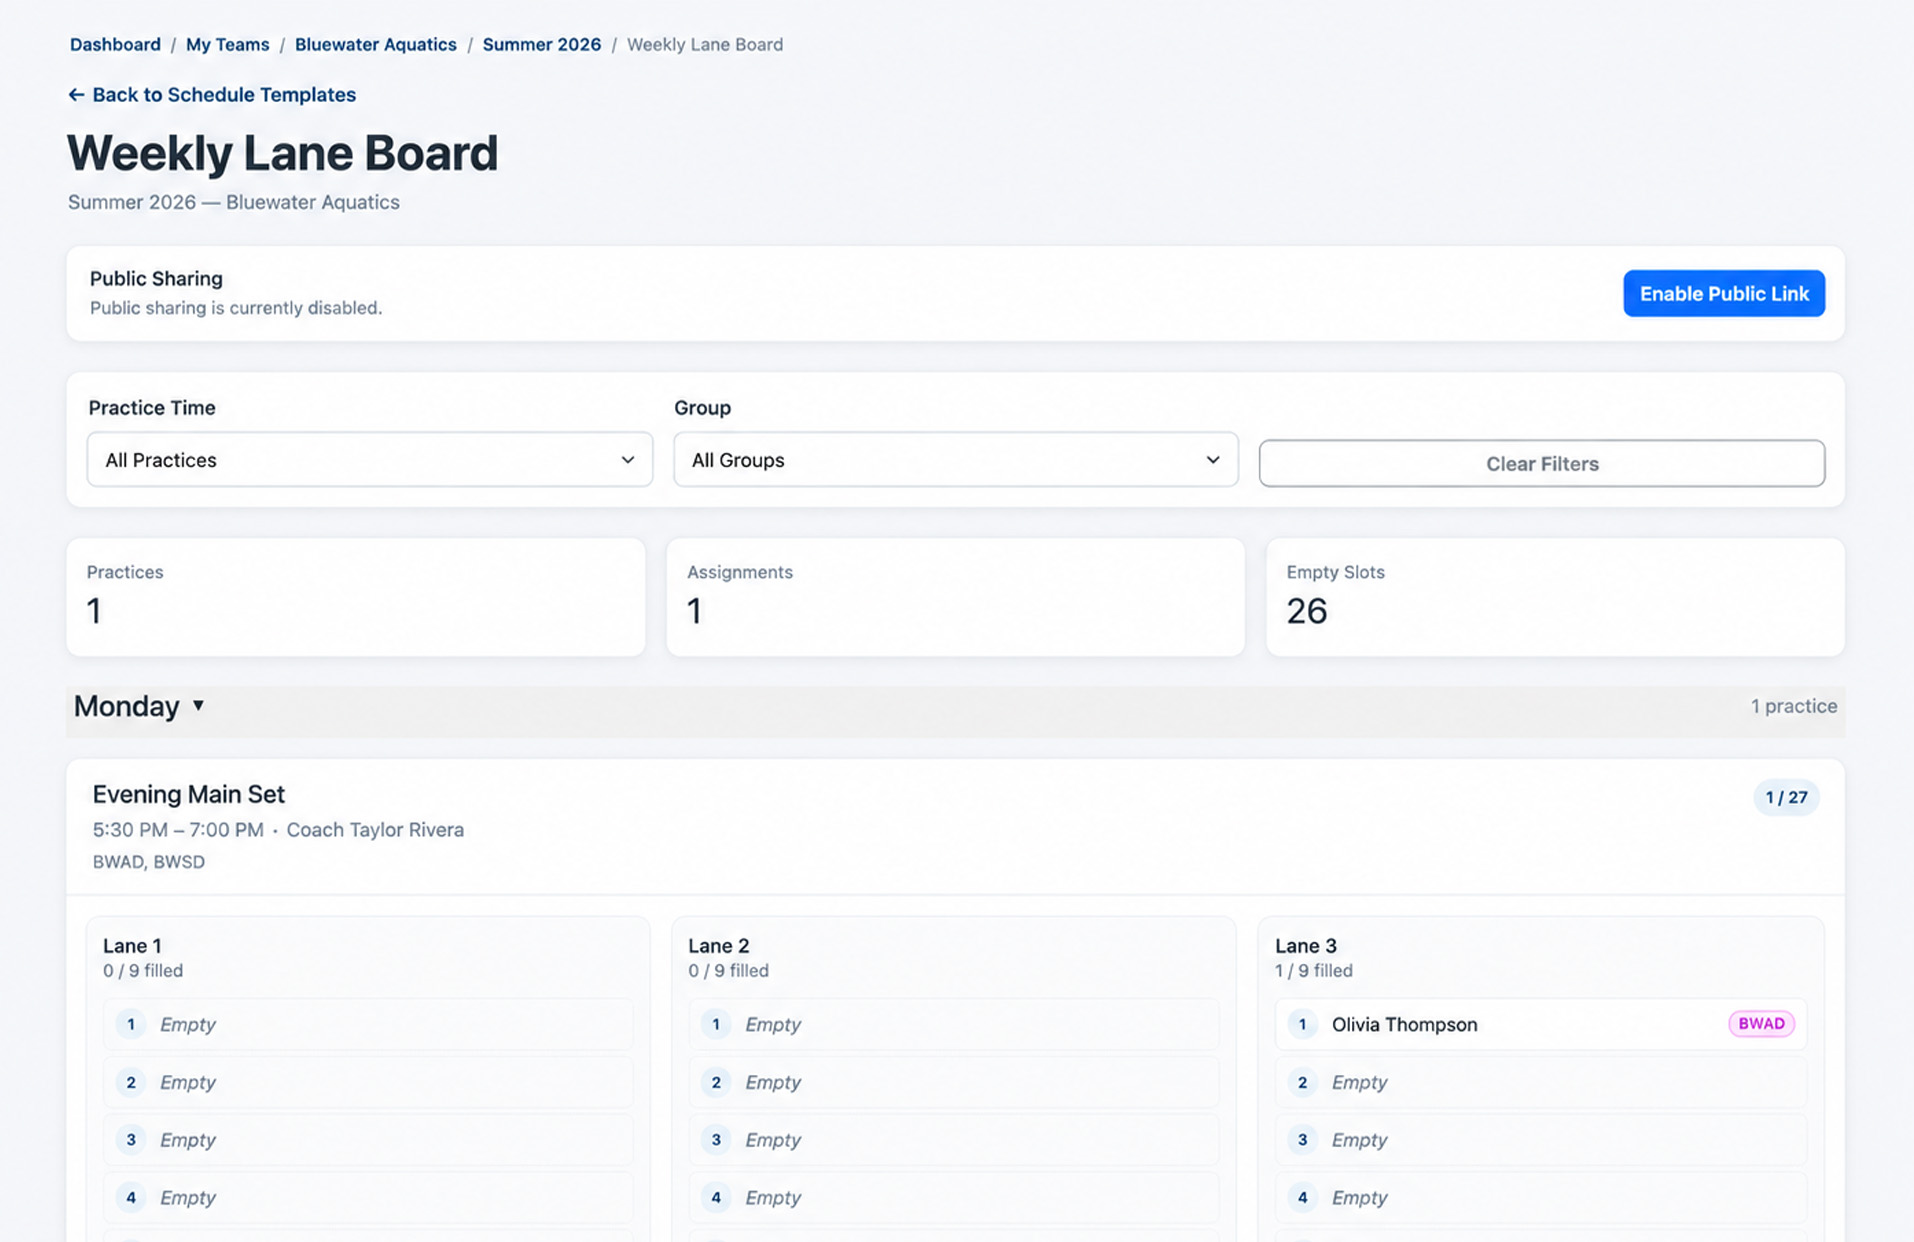1914x1242 pixels.
Task: Select empty slot 4 in Lane 3
Action: tap(1541, 1197)
